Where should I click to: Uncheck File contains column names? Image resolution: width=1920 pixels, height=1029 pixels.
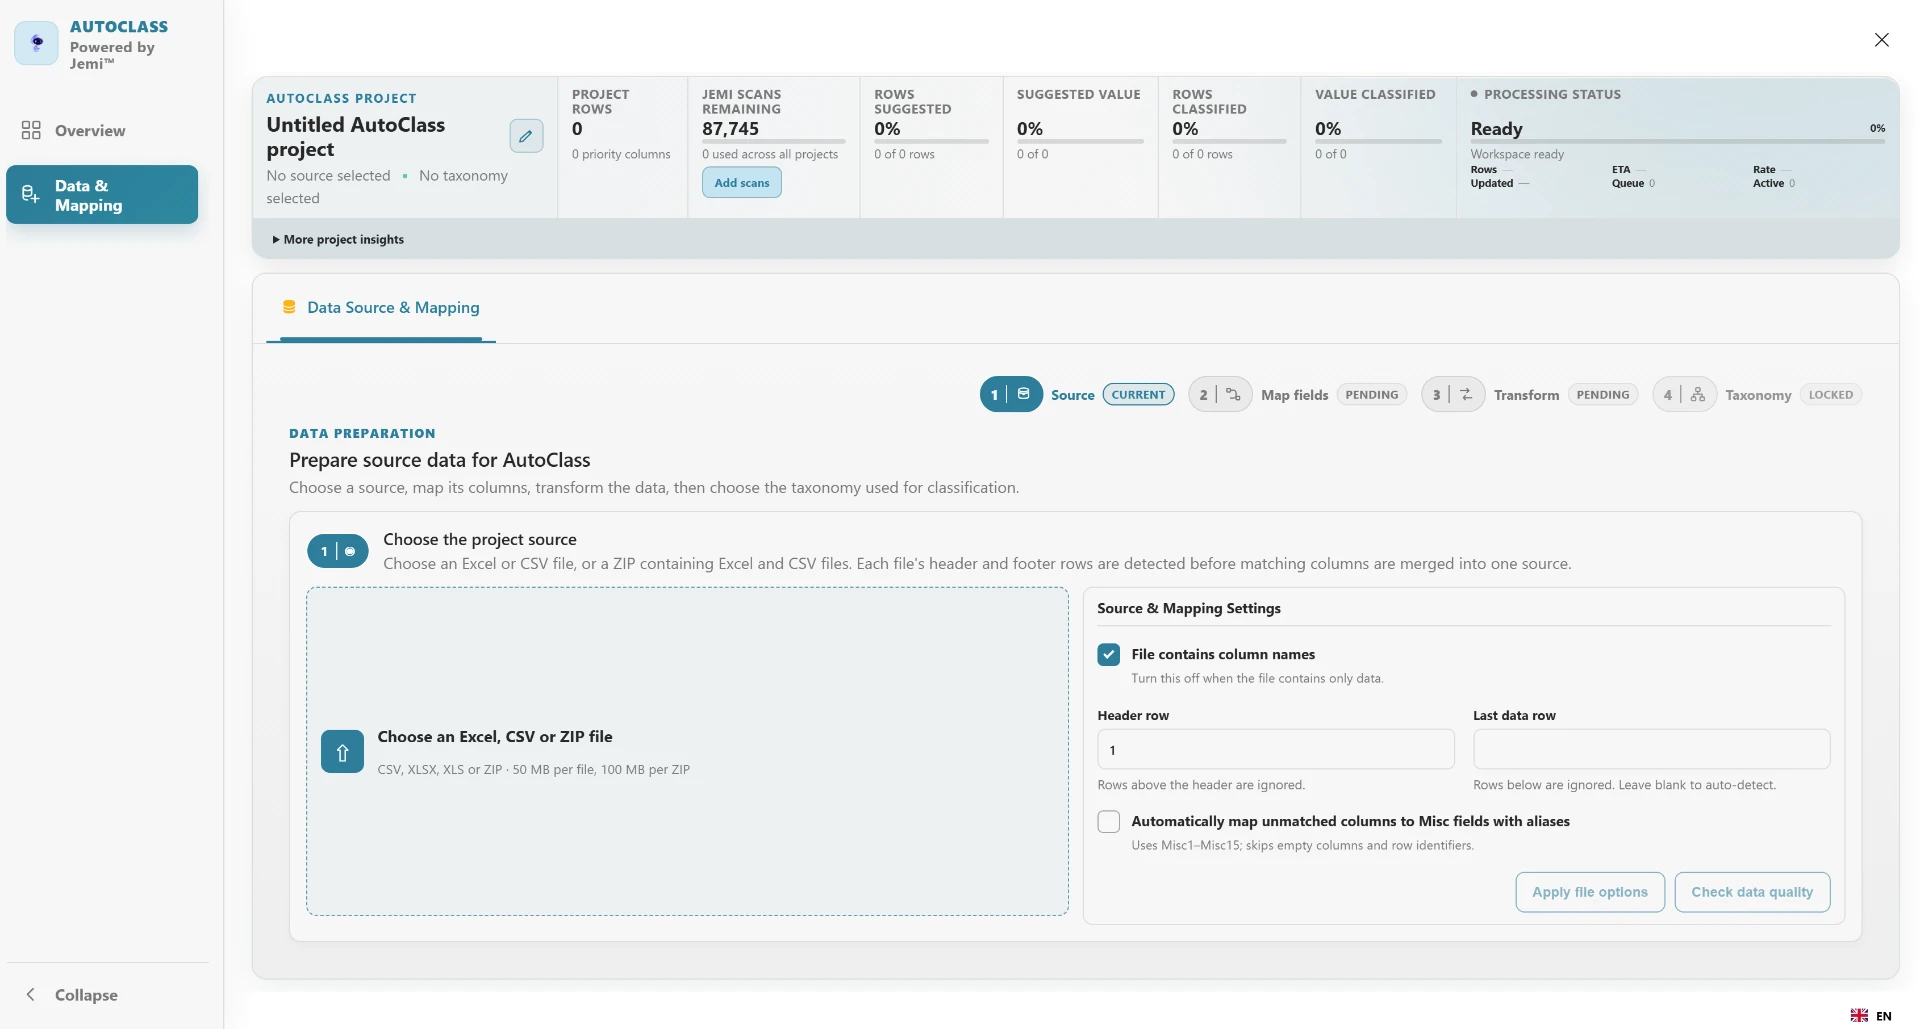click(x=1108, y=654)
